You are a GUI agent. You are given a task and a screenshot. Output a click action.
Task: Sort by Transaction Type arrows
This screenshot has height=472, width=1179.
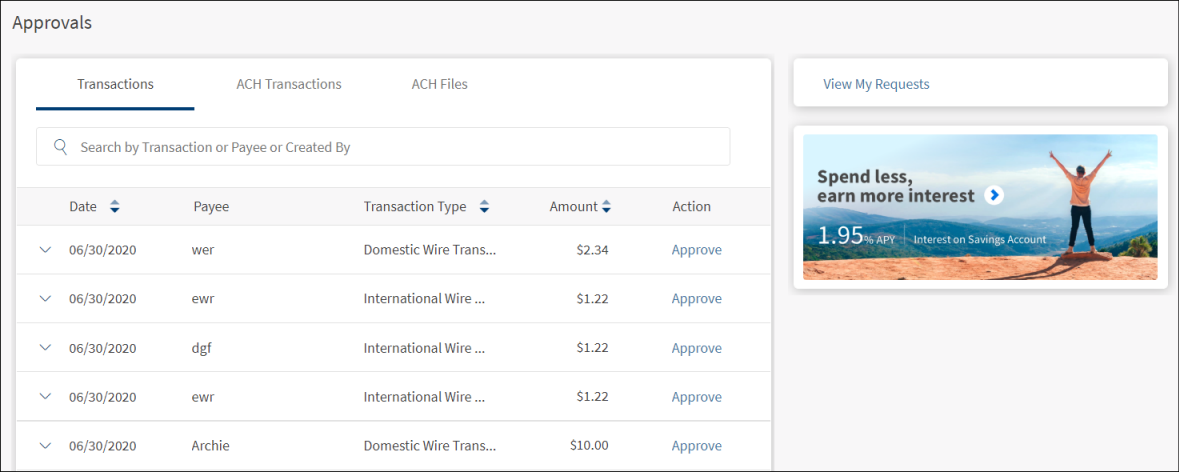coord(484,207)
